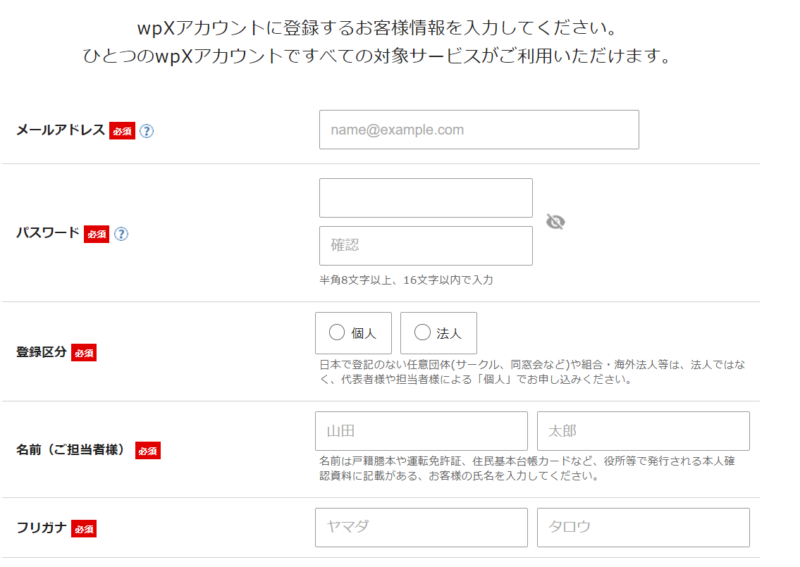Select 法人 registration type radio button

422,332
